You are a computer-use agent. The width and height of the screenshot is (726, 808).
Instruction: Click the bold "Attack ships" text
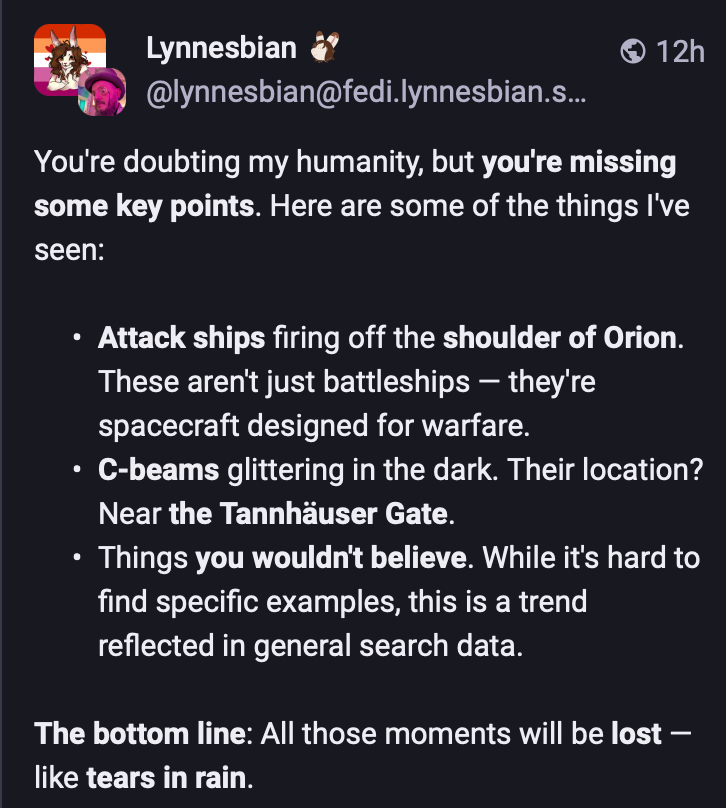(x=181, y=337)
